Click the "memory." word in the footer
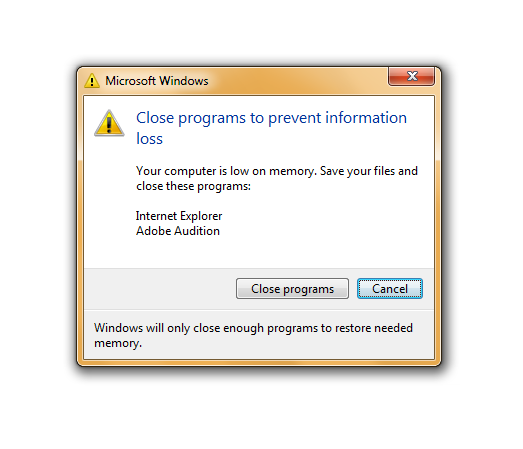This screenshot has width=523, height=449. pyautogui.click(x=118, y=343)
